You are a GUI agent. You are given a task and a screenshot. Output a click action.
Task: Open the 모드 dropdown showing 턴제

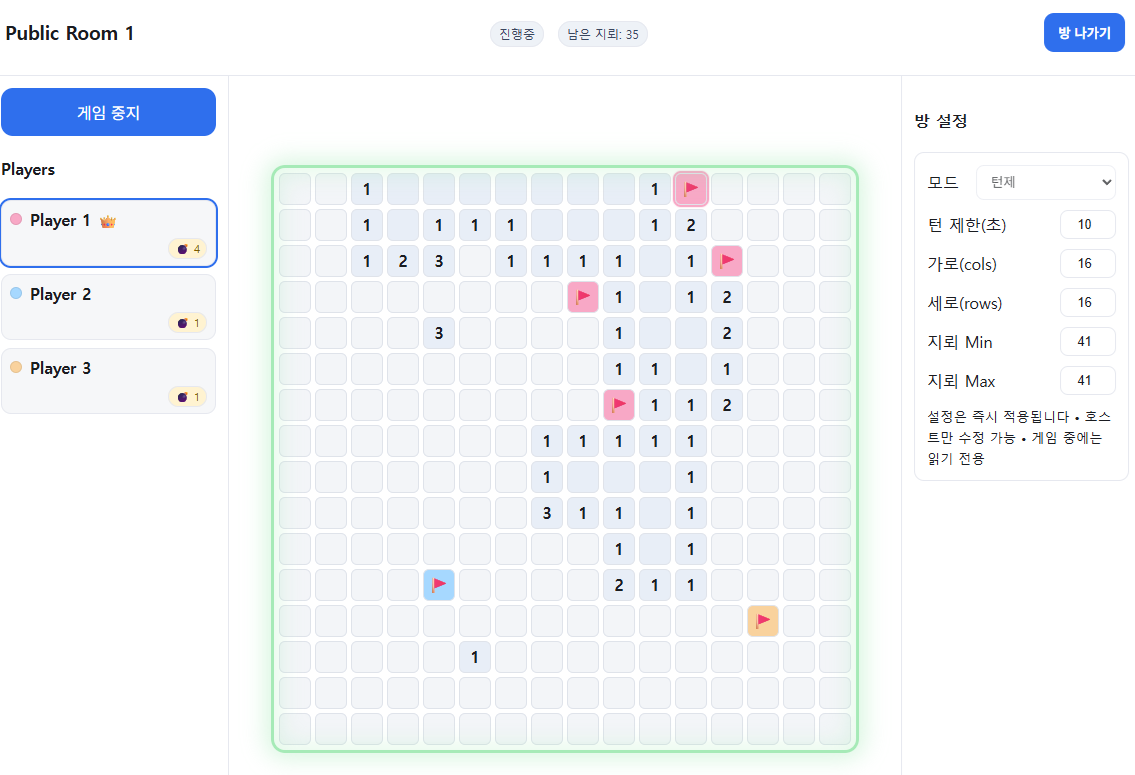tap(1045, 182)
